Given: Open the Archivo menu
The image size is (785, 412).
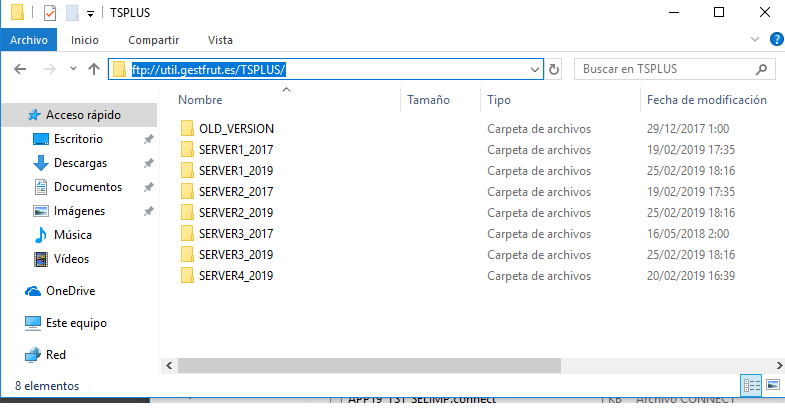Looking at the screenshot, I should click(x=29, y=40).
